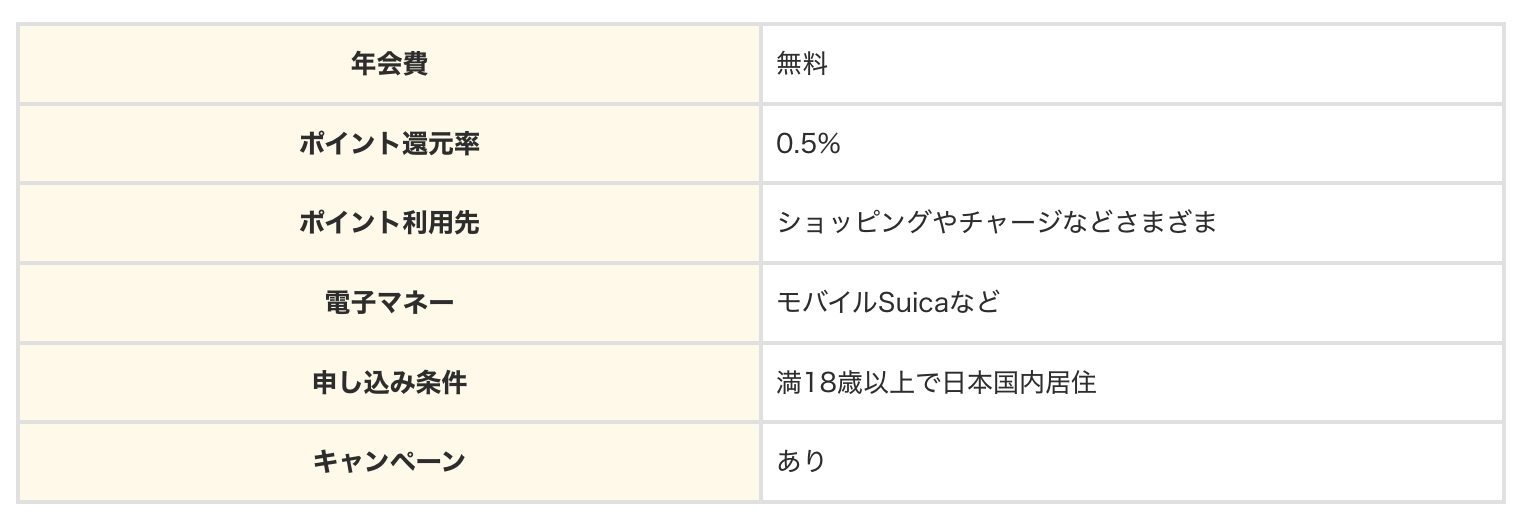Select the キャンペーン row label
The height and width of the screenshot is (518, 1522).
coord(389,461)
